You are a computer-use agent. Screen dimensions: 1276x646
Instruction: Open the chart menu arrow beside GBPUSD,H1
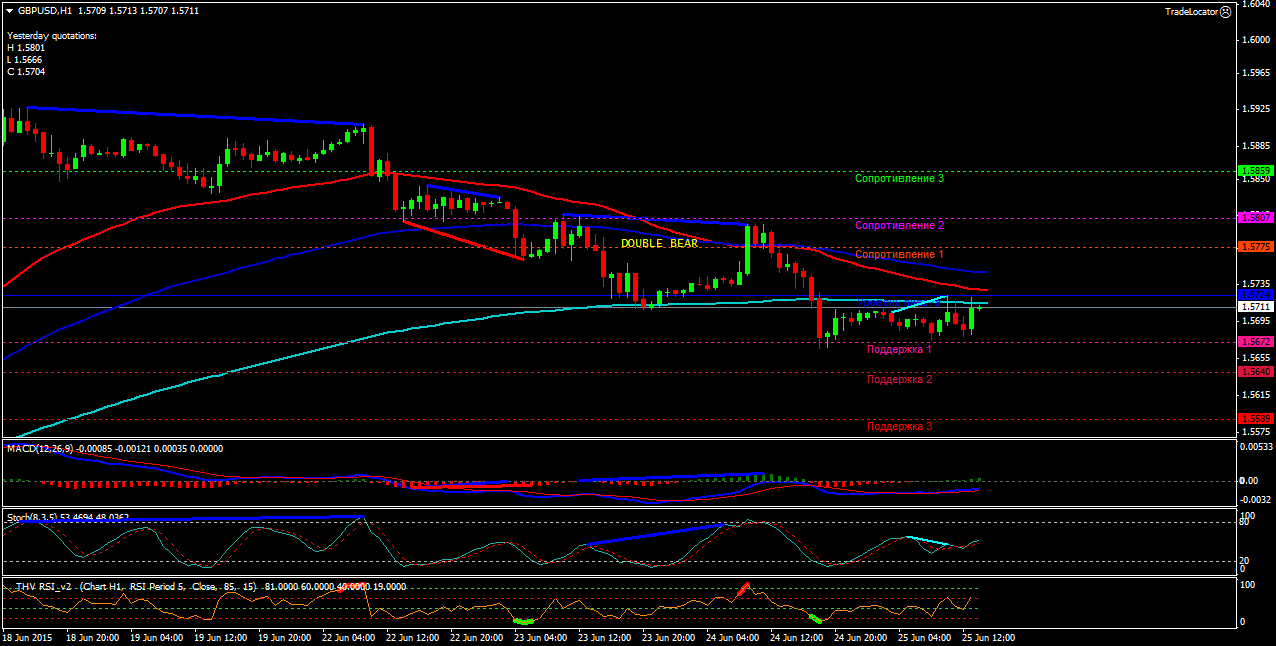point(9,11)
